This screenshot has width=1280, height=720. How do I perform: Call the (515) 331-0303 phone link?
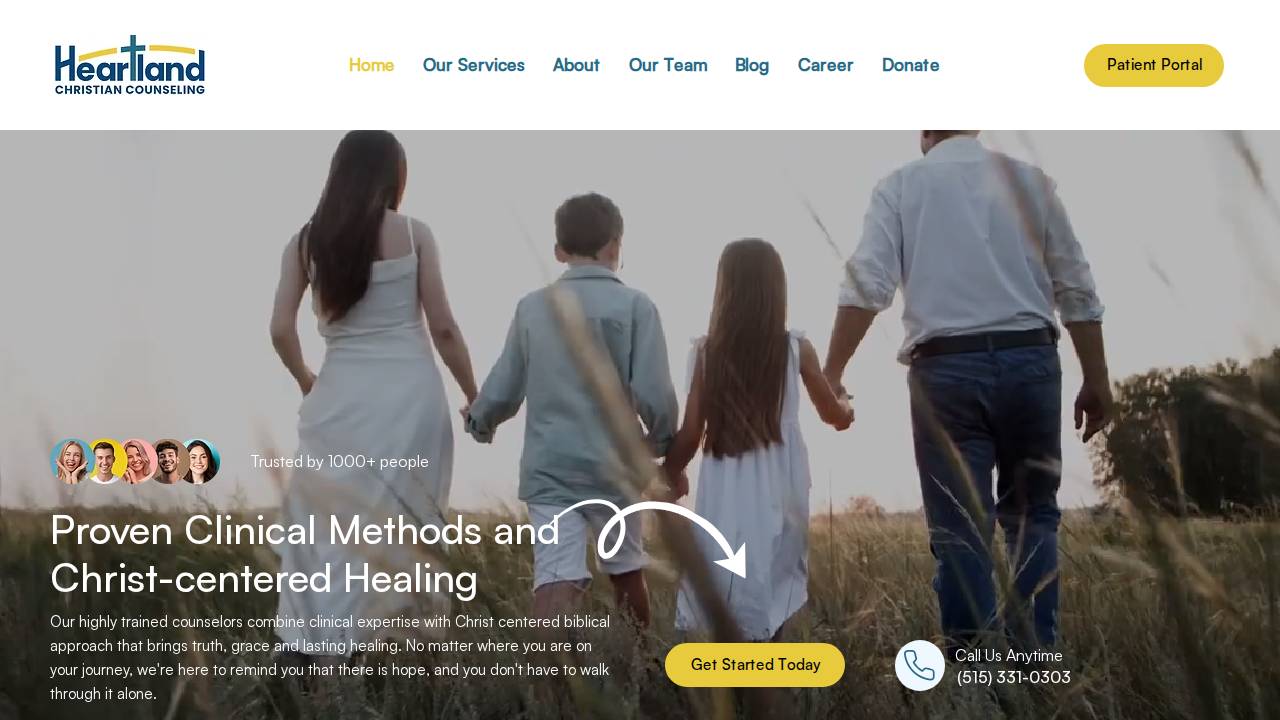(x=1013, y=677)
